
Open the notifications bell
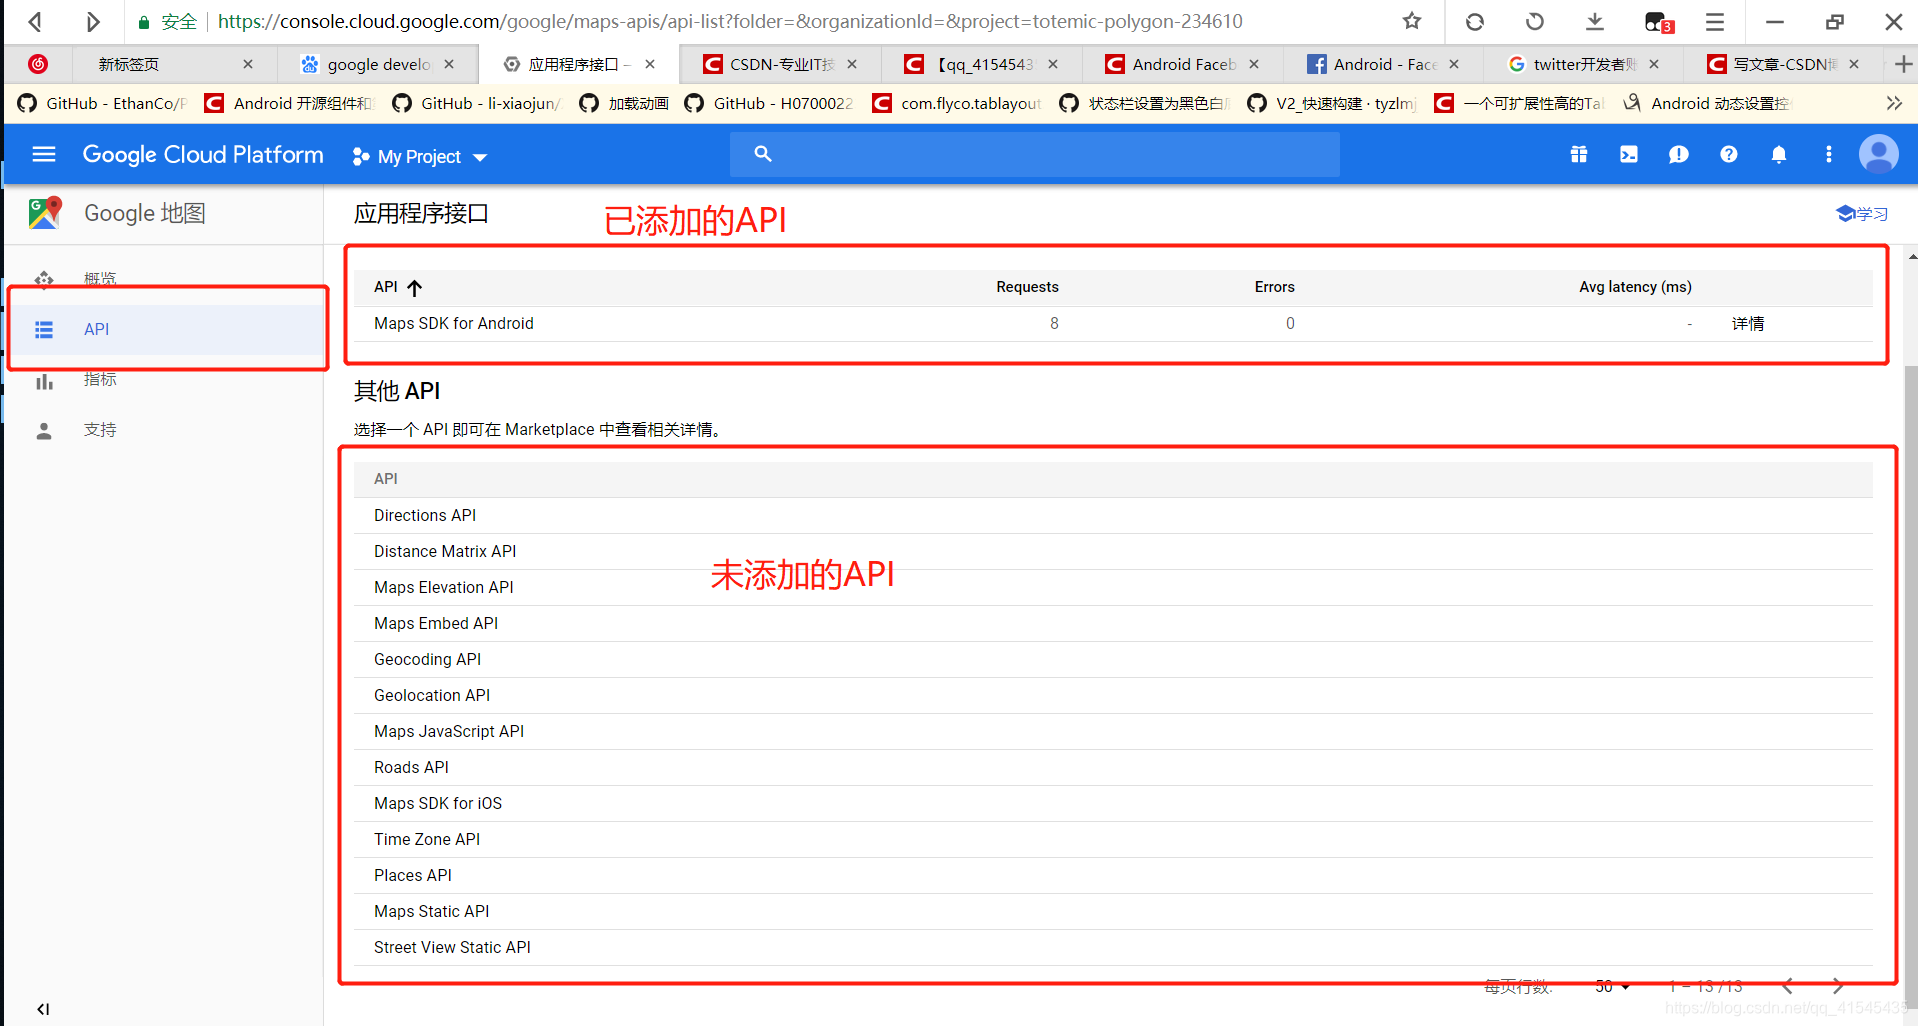click(x=1779, y=154)
